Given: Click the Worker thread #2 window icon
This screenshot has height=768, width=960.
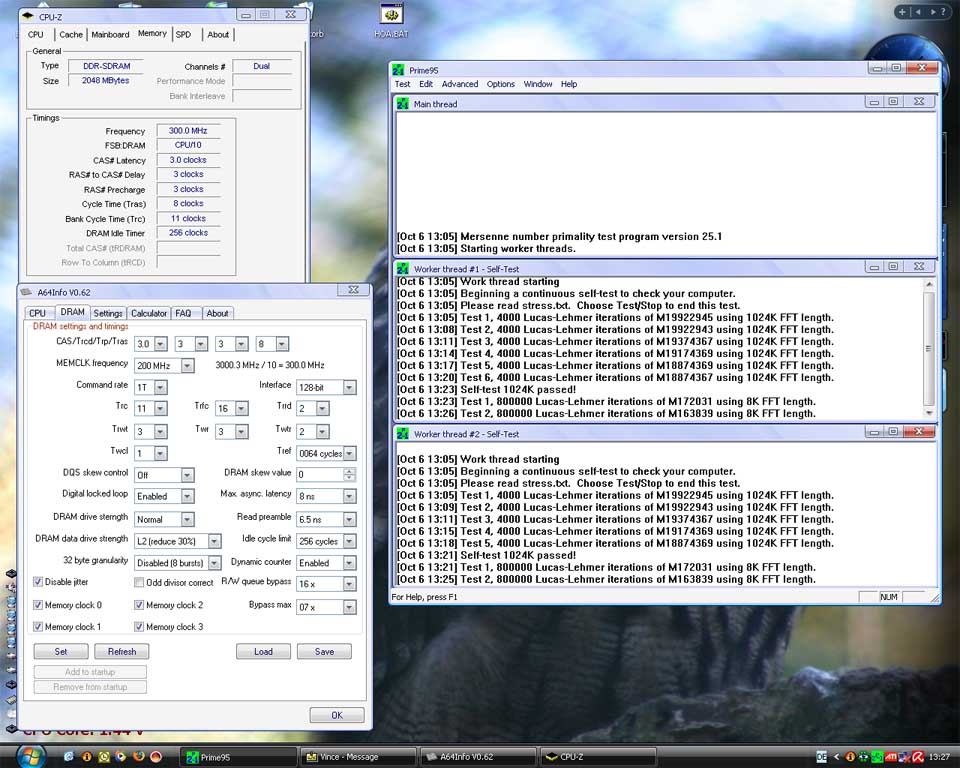Looking at the screenshot, I should [x=403, y=434].
